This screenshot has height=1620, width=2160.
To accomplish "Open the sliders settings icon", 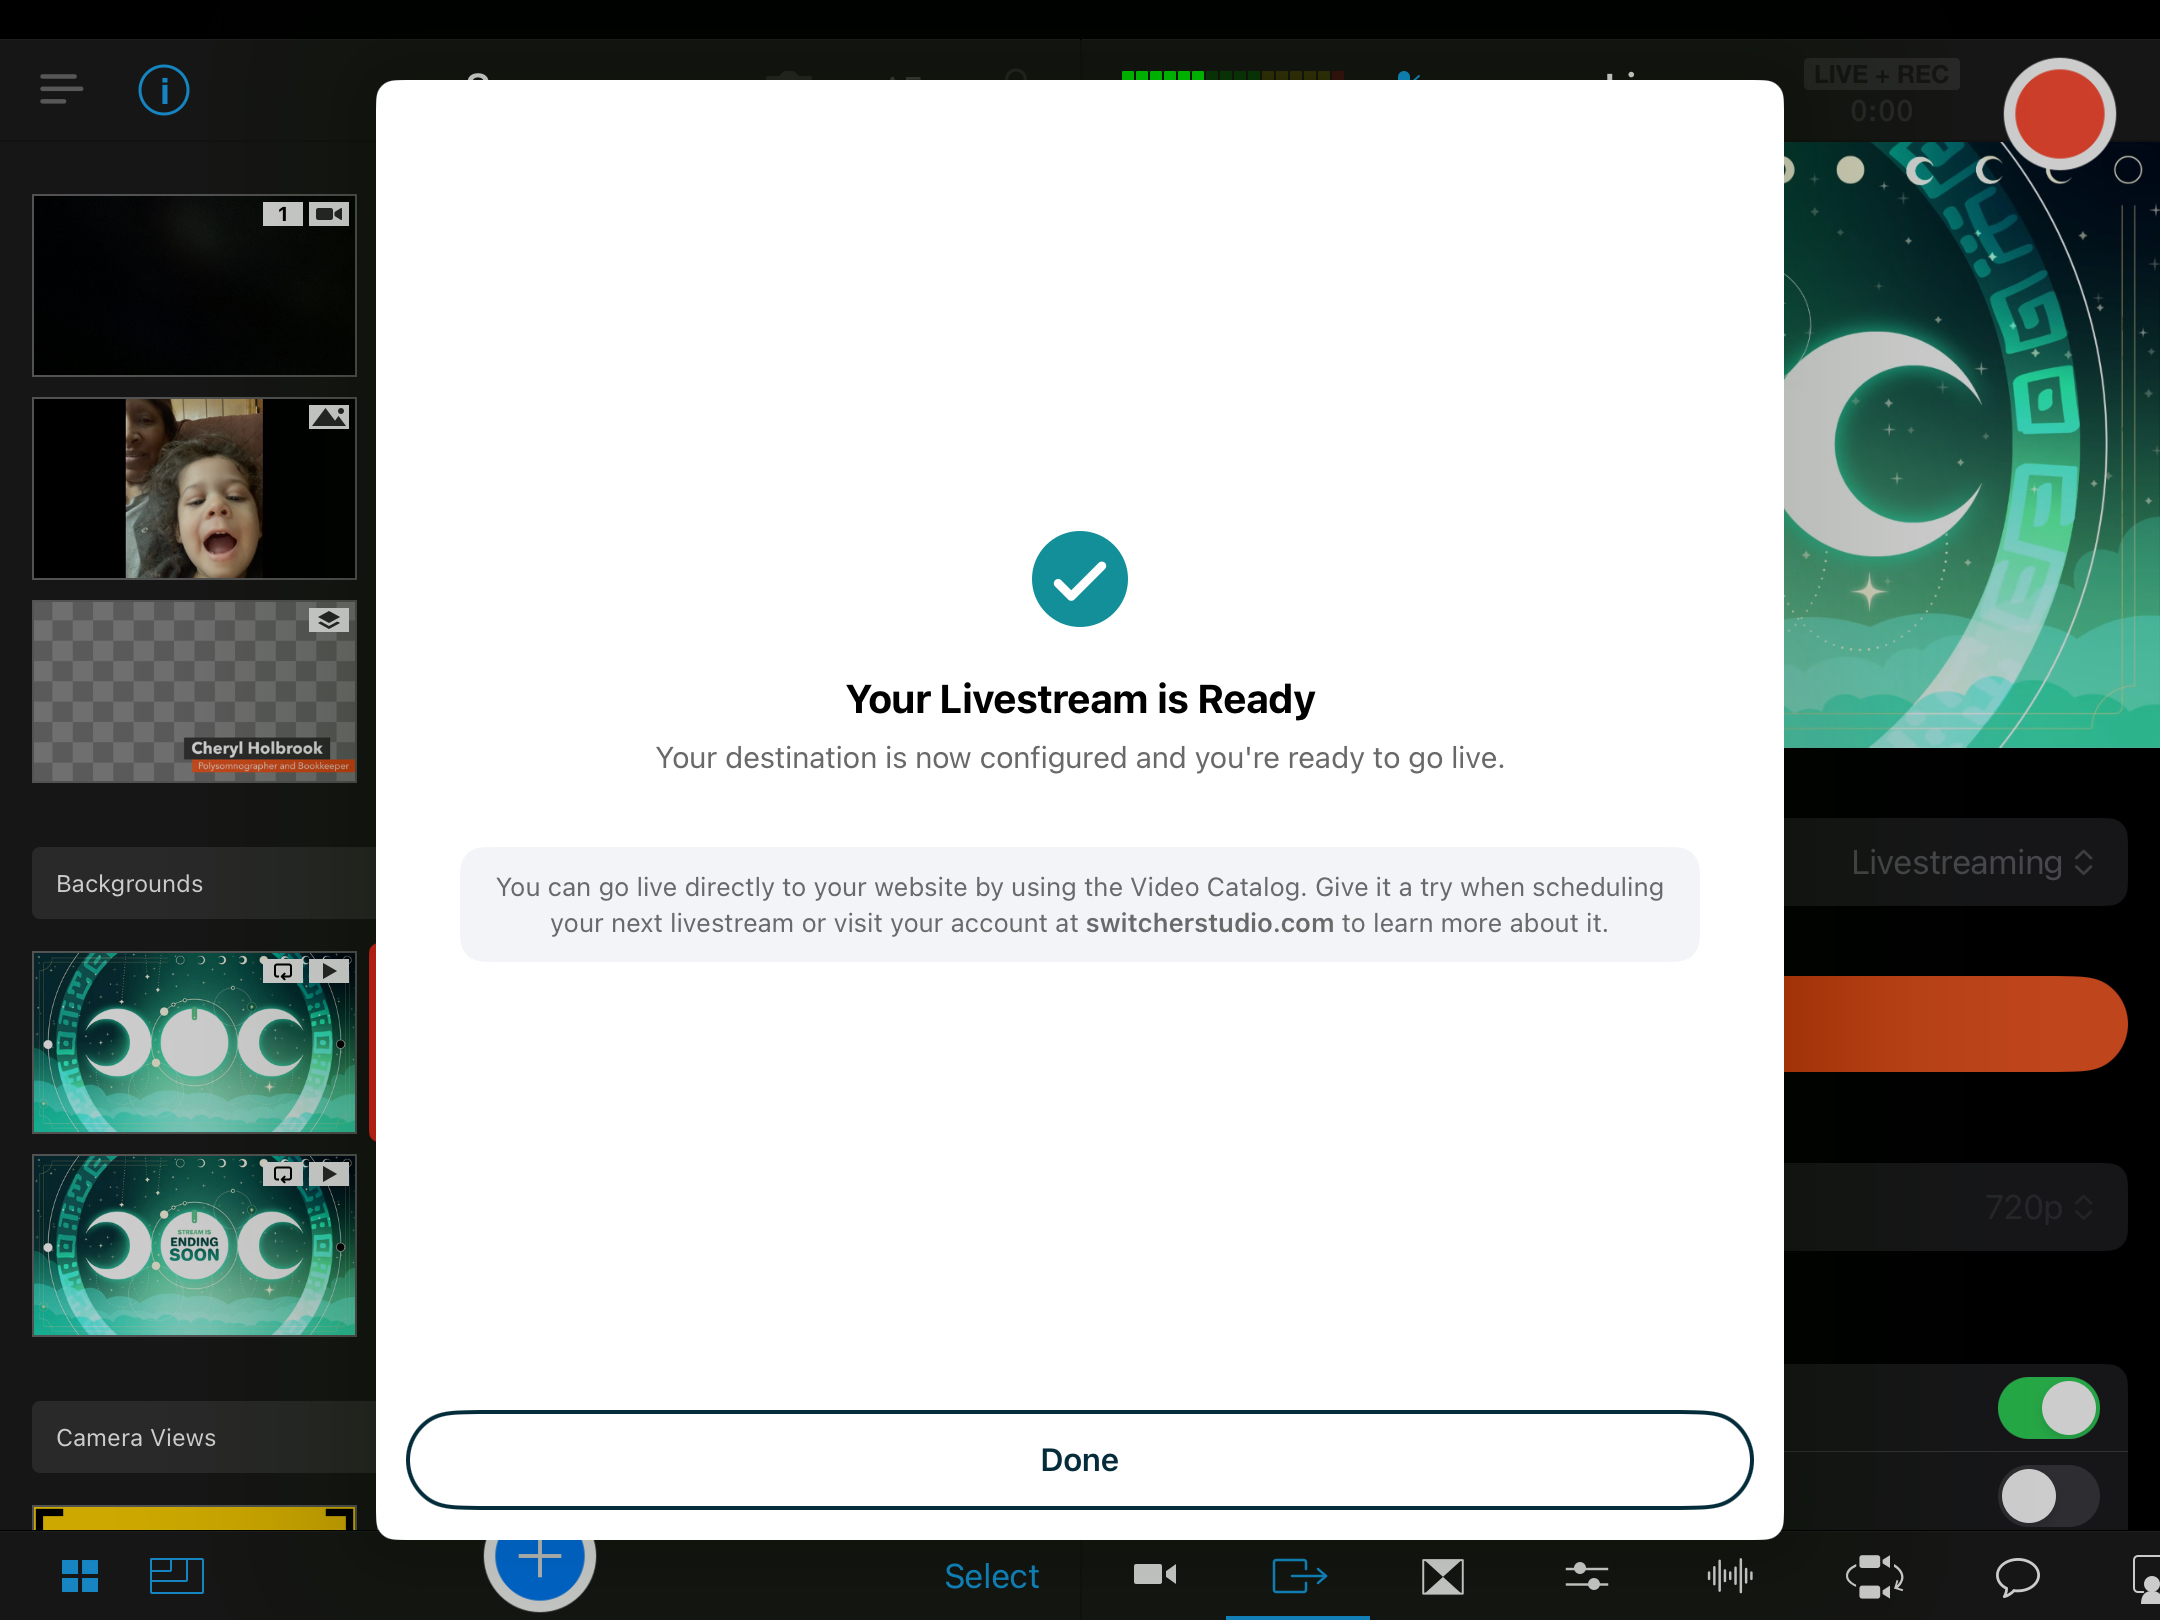I will pyautogui.click(x=1586, y=1576).
